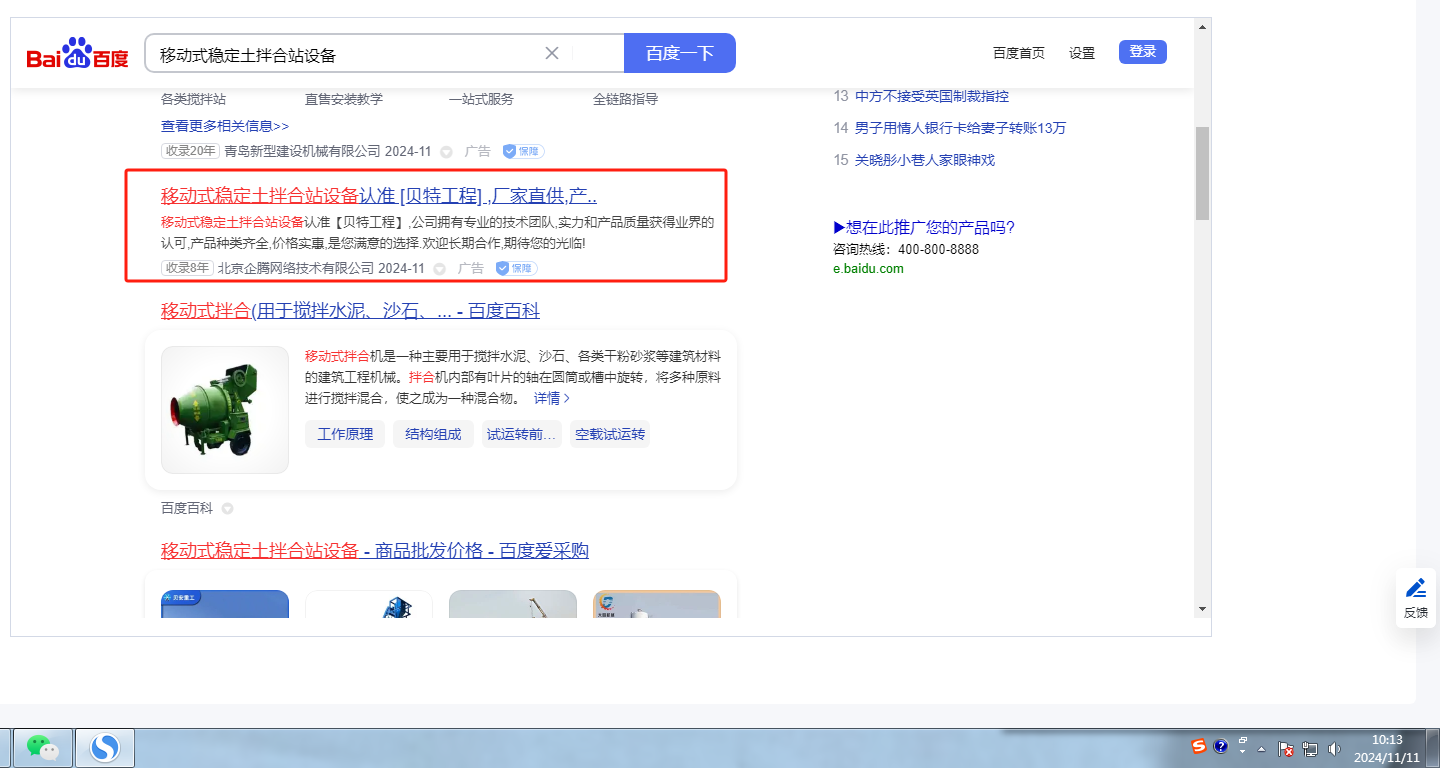Open the volume speaker tray icon
Screen dimensions: 1440x768
click(1334, 748)
